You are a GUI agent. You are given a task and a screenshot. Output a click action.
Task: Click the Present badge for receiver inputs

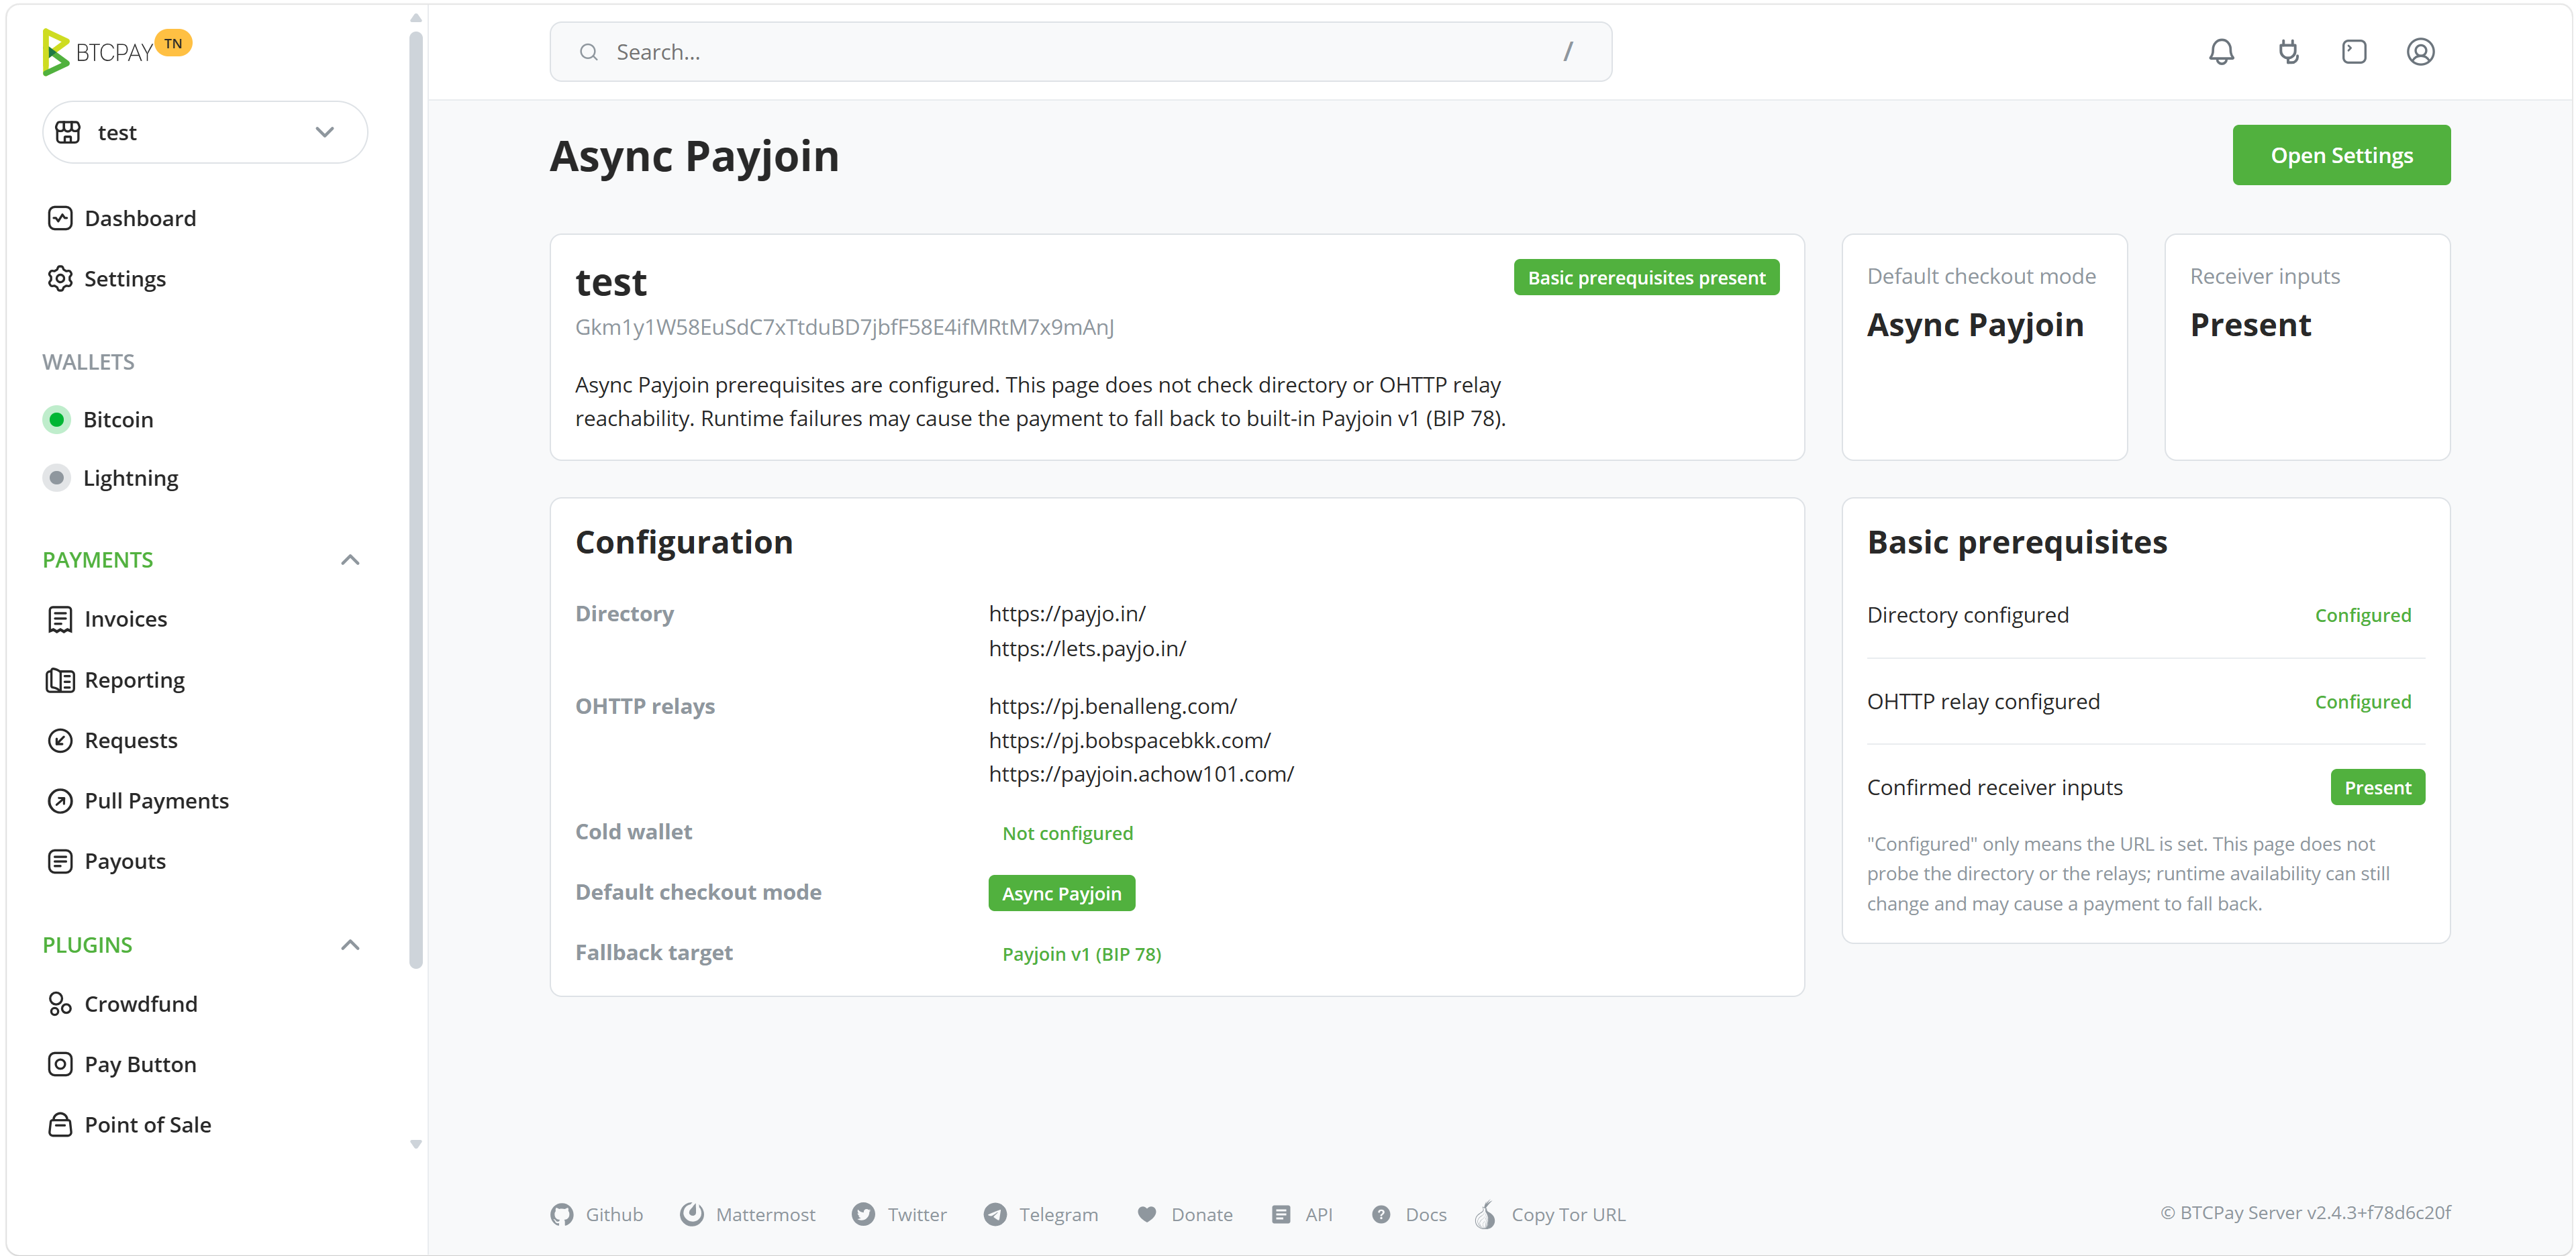click(2377, 788)
